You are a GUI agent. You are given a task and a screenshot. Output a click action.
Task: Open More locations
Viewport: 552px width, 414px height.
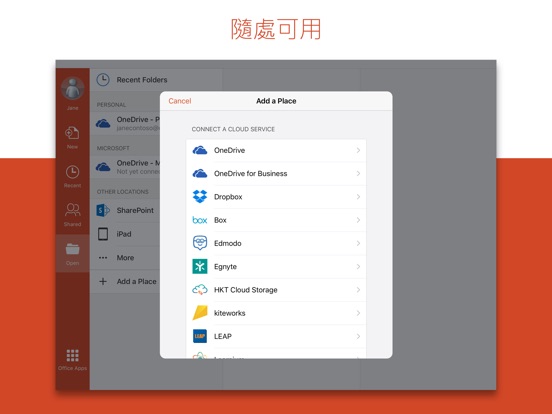coord(125,258)
